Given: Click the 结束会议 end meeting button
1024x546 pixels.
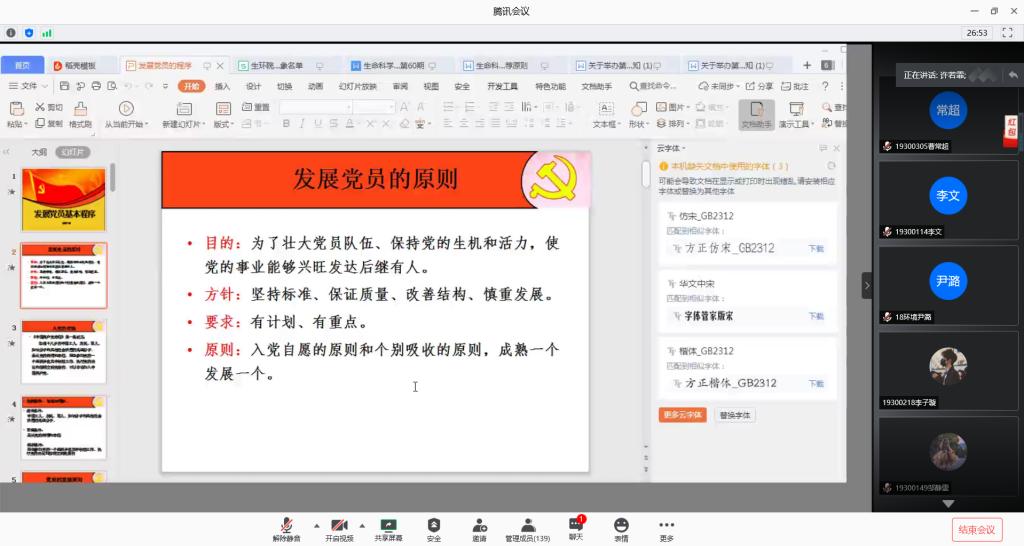Looking at the screenshot, I should point(976,529).
